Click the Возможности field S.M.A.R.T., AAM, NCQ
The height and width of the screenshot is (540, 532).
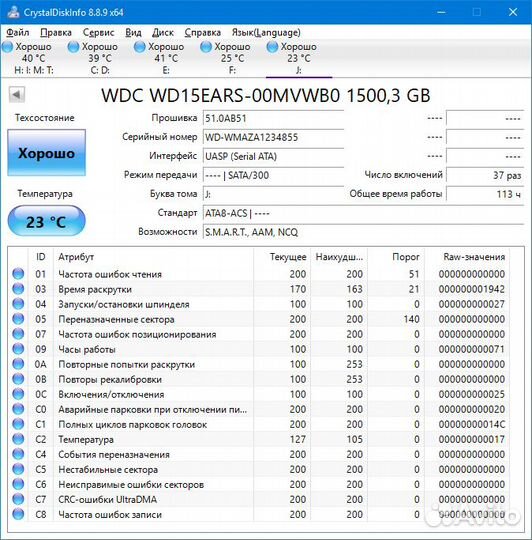coord(364,232)
